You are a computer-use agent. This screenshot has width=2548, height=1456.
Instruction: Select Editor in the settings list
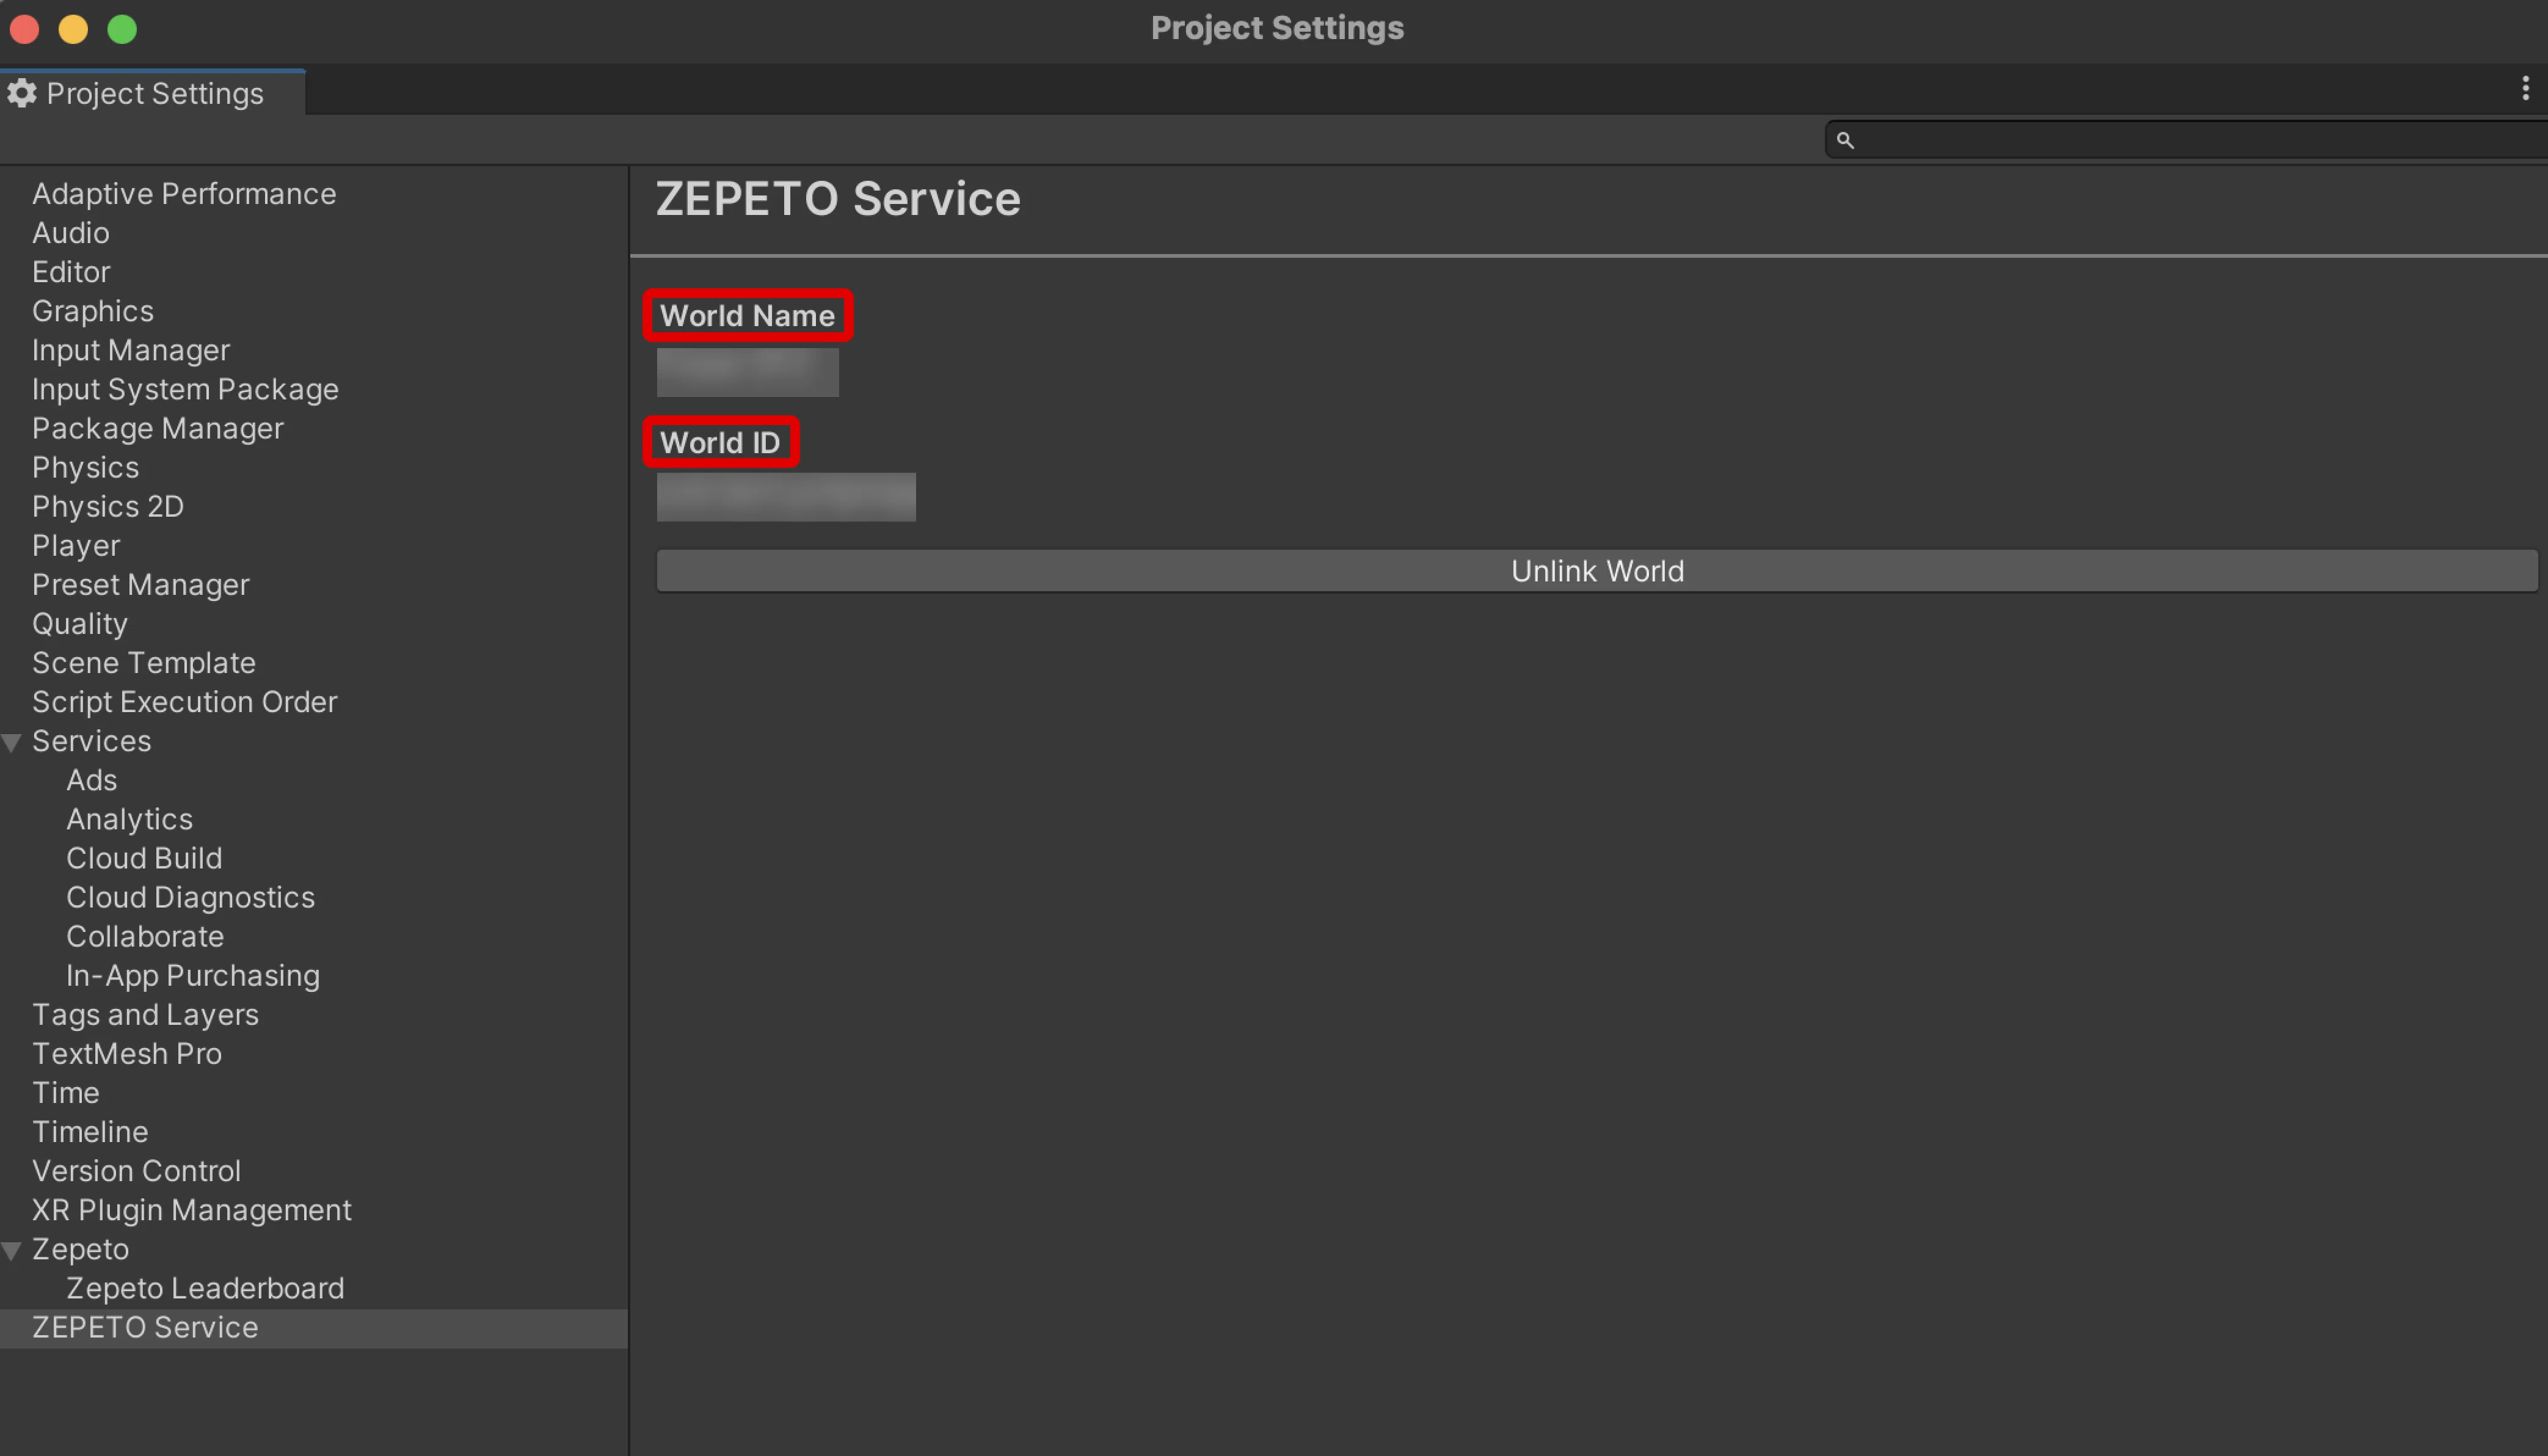71,271
